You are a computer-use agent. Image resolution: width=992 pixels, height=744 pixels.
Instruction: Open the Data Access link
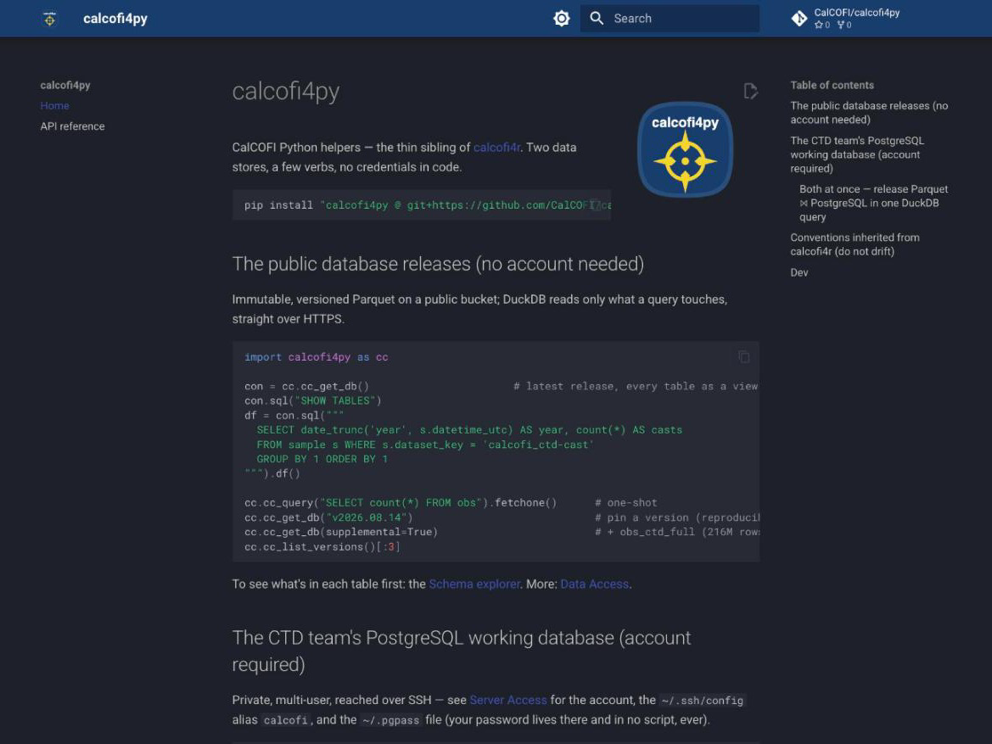(x=594, y=584)
